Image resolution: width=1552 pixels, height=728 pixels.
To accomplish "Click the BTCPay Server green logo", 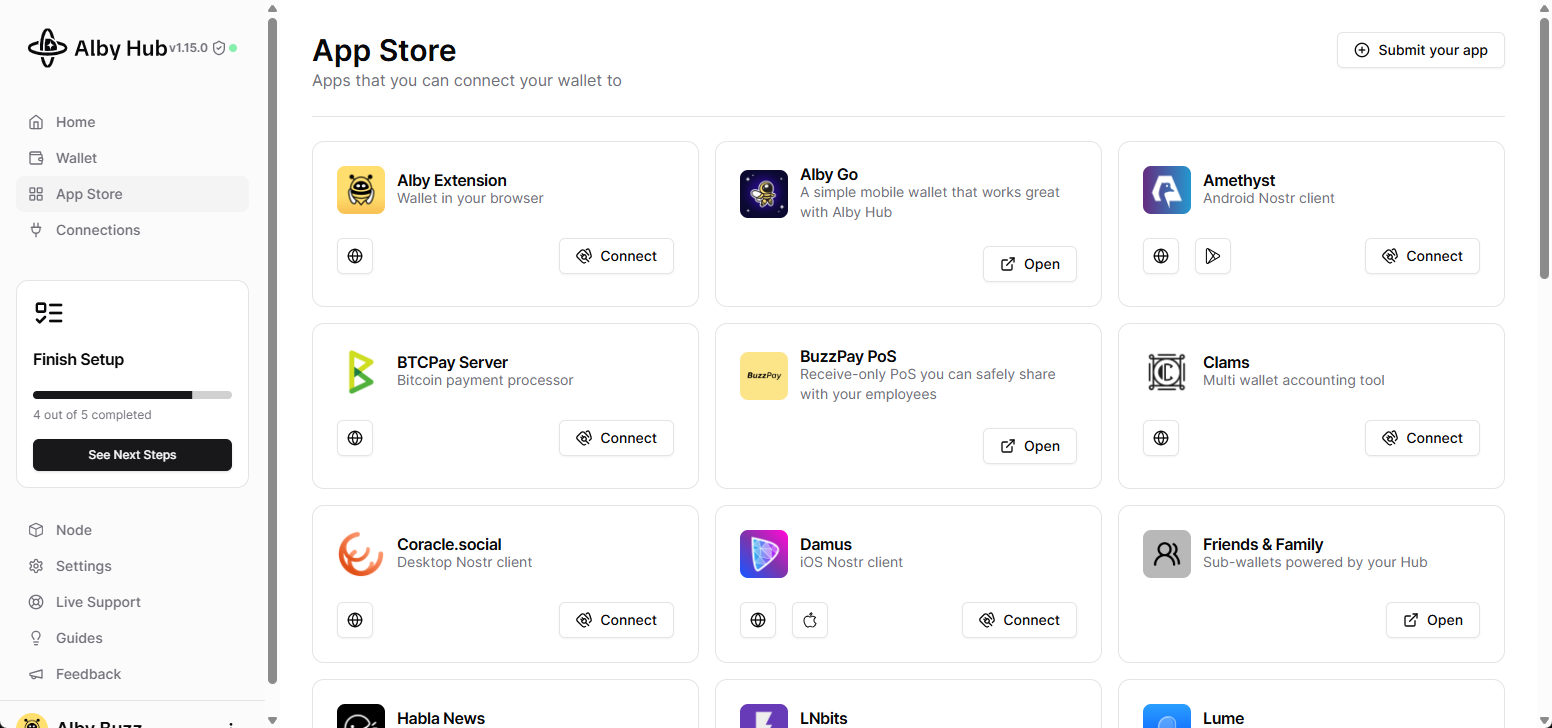I will pos(361,372).
